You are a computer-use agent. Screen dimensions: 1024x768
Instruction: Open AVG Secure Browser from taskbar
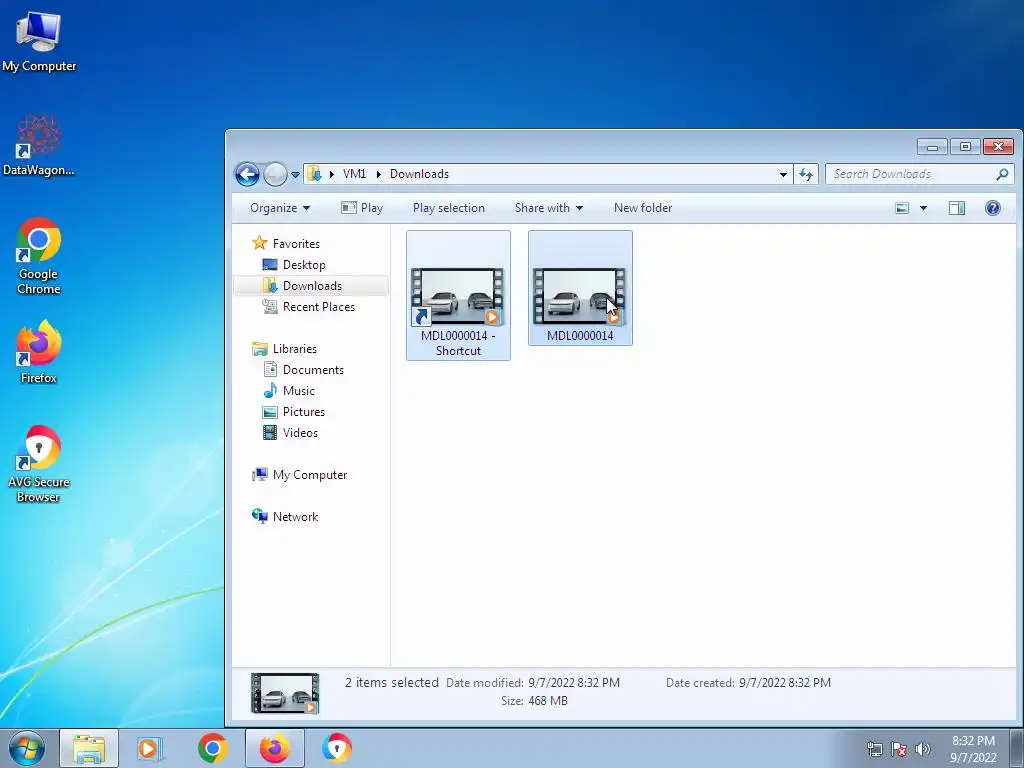pos(337,748)
